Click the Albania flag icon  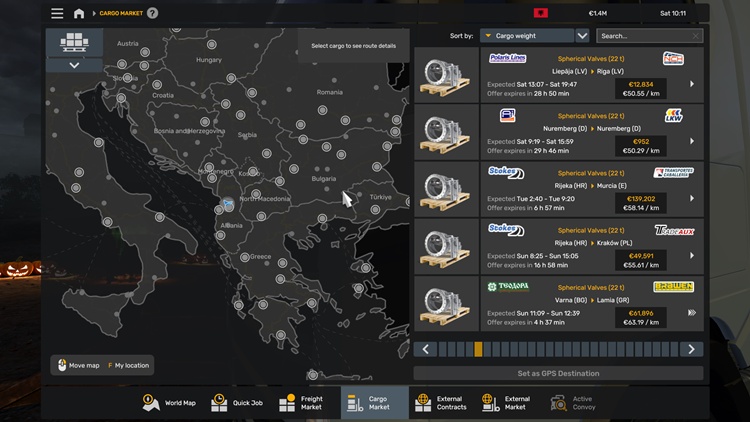click(541, 13)
